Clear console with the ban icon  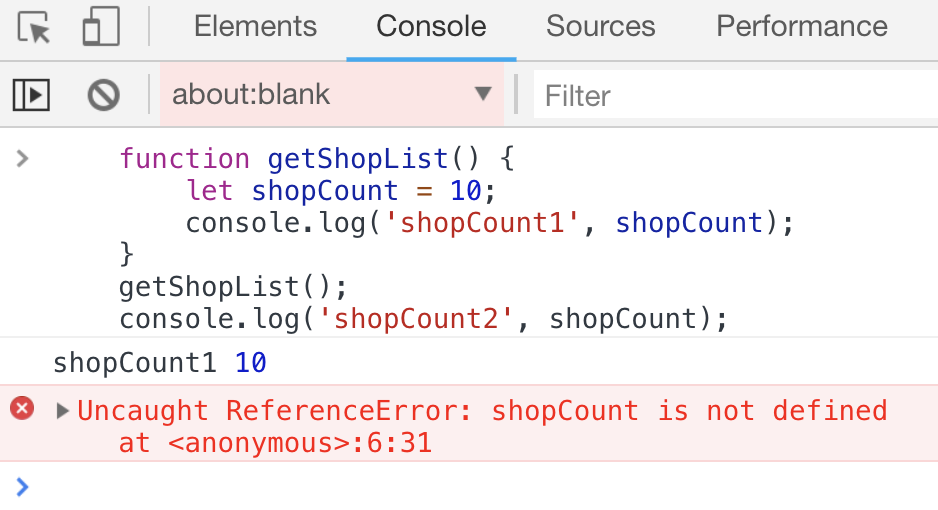pyautogui.click(x=103, y=95)
